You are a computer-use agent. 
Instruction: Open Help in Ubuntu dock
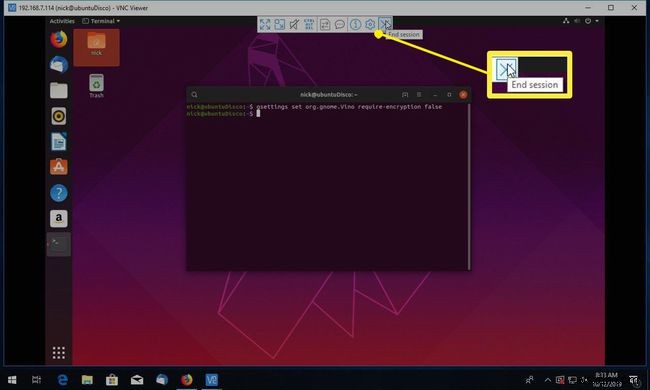(59, 193)
